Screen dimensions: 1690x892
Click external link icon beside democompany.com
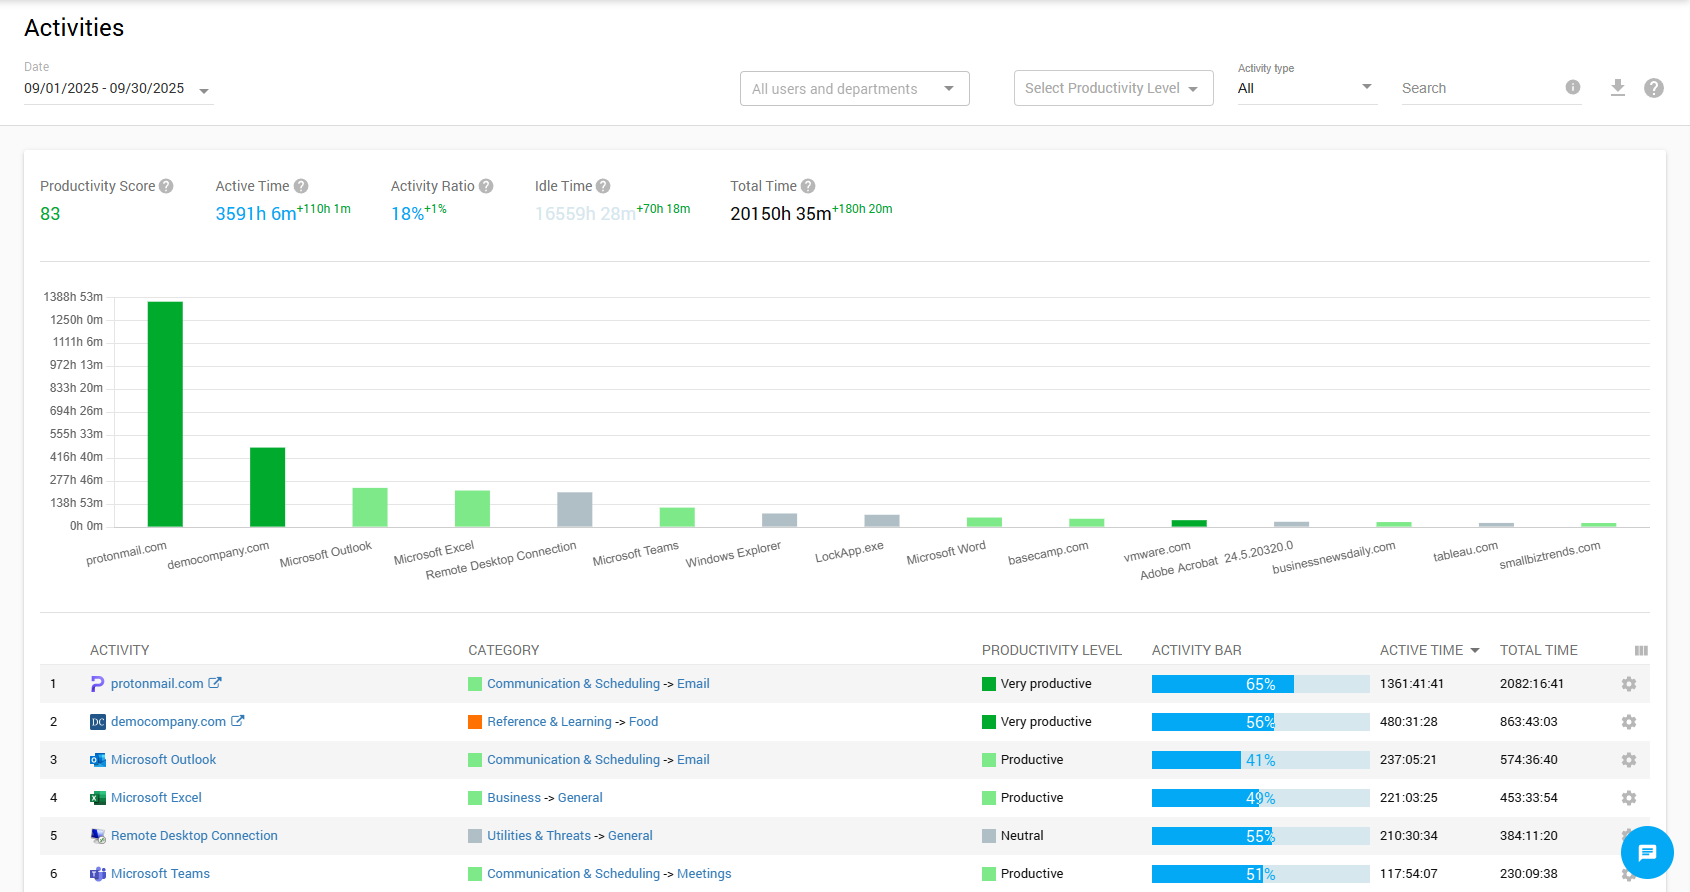(238, 721)
